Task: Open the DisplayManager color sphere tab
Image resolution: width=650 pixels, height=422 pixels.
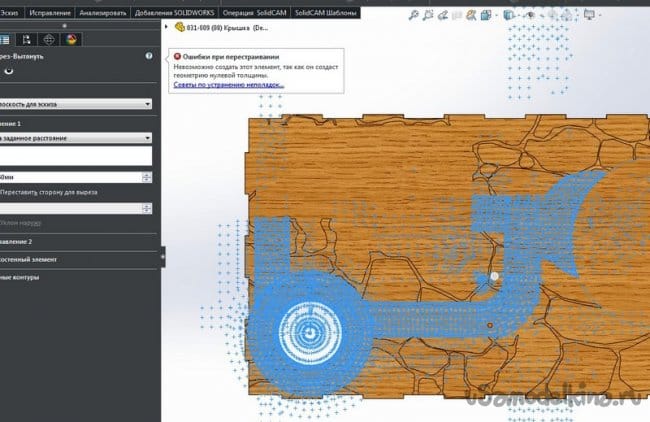Action: point(72,39)
